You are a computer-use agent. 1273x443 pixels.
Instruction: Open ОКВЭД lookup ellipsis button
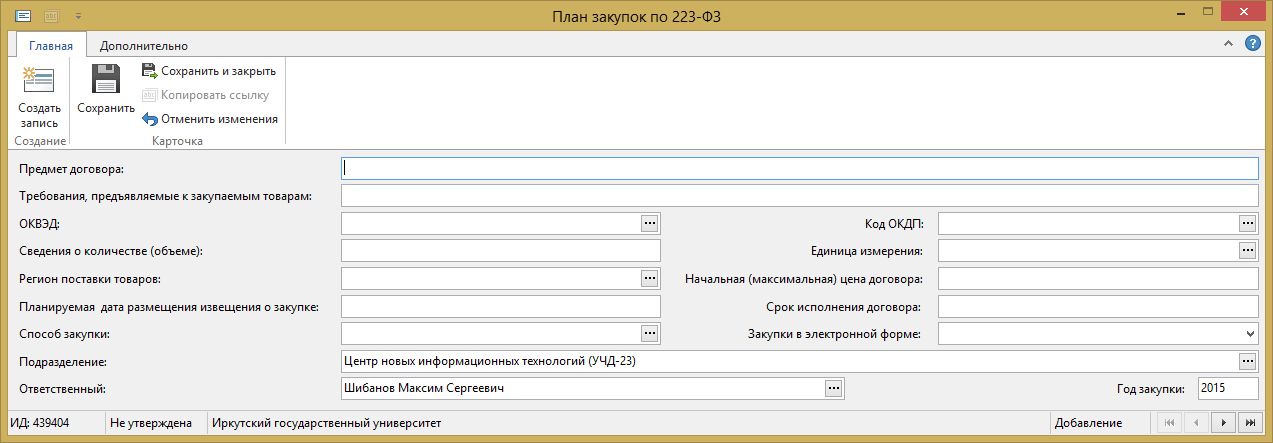pyautogui.click(x=650, y=223)
